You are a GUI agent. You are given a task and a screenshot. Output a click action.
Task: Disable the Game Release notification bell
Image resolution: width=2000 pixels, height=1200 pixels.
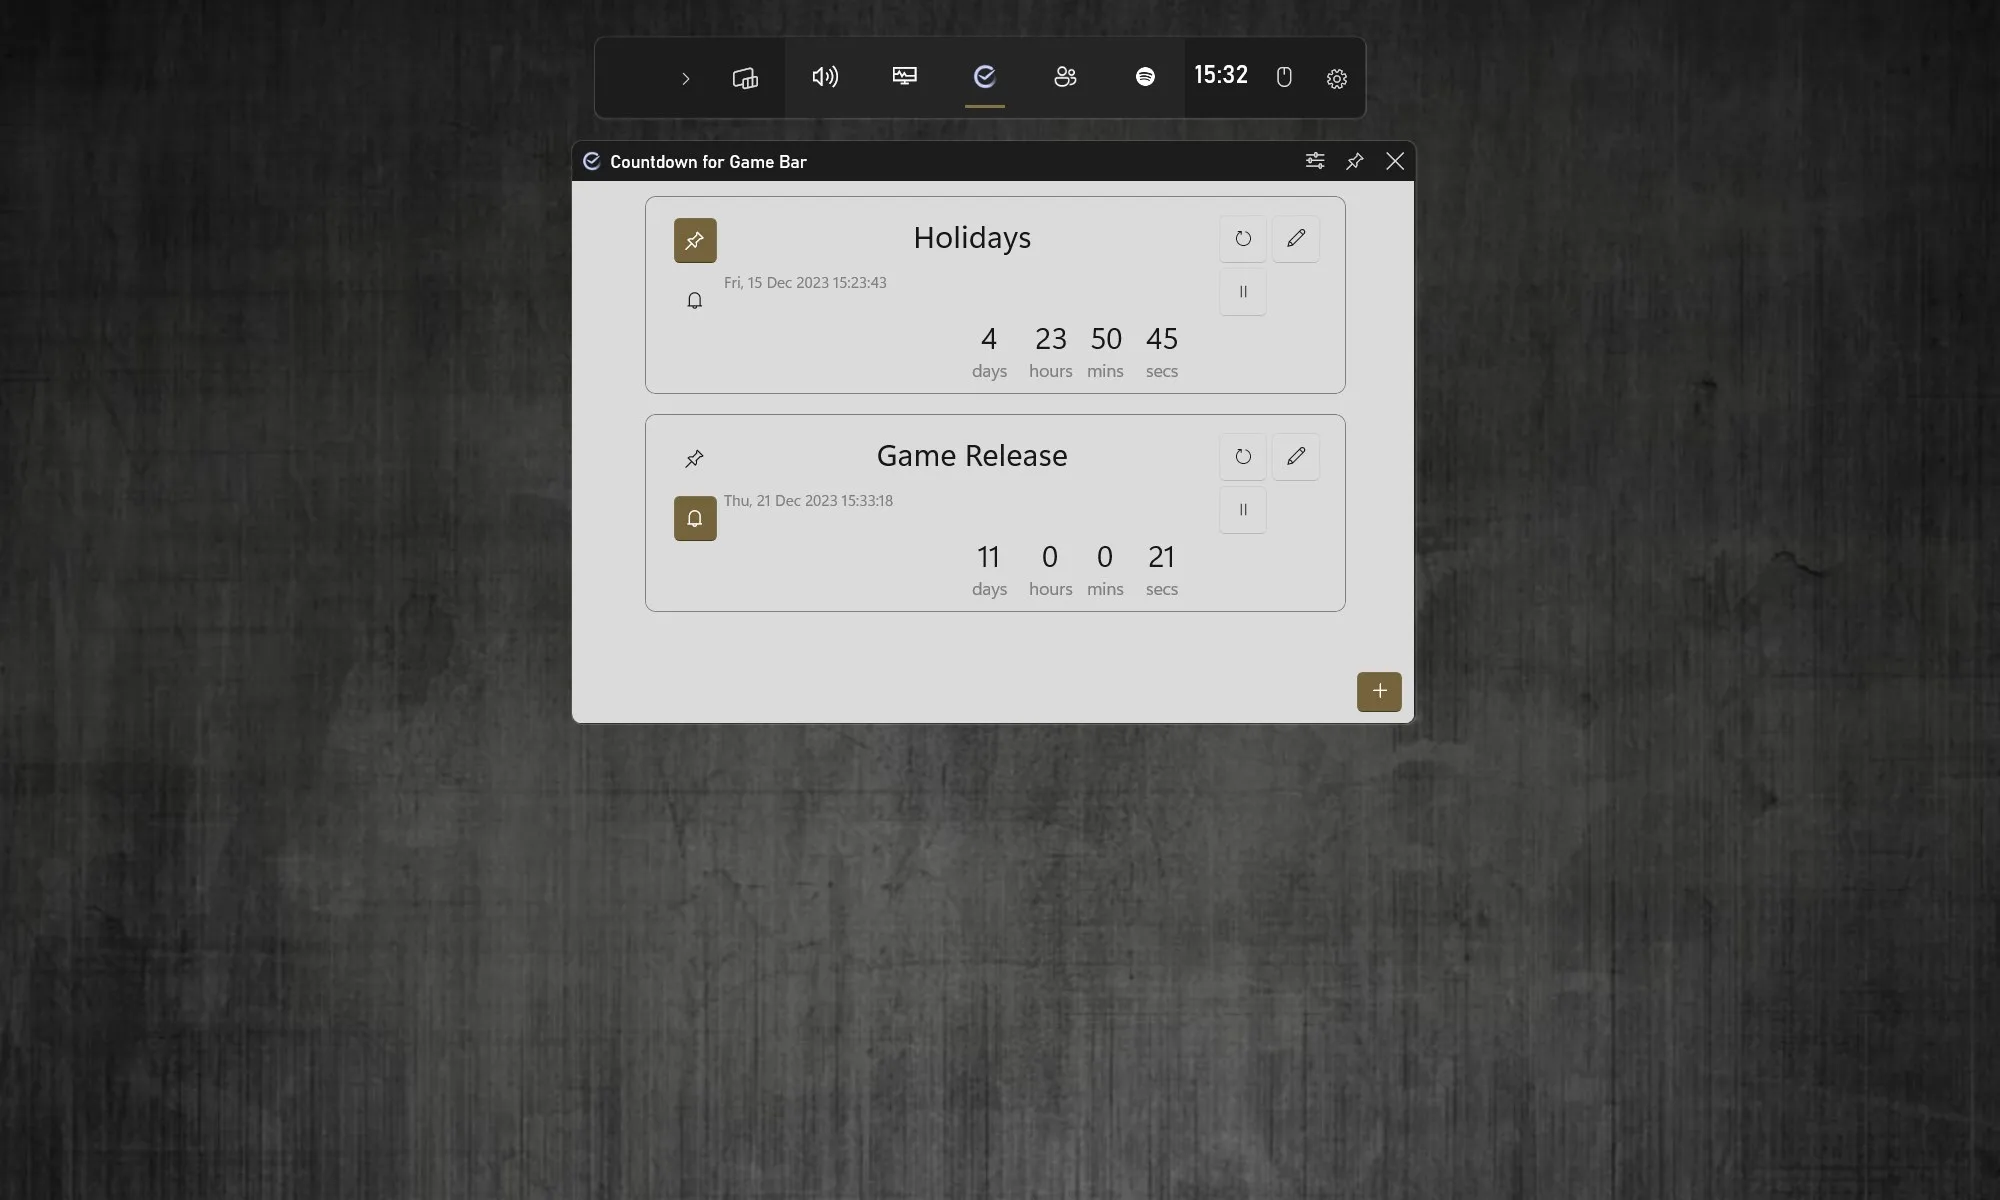695,518
